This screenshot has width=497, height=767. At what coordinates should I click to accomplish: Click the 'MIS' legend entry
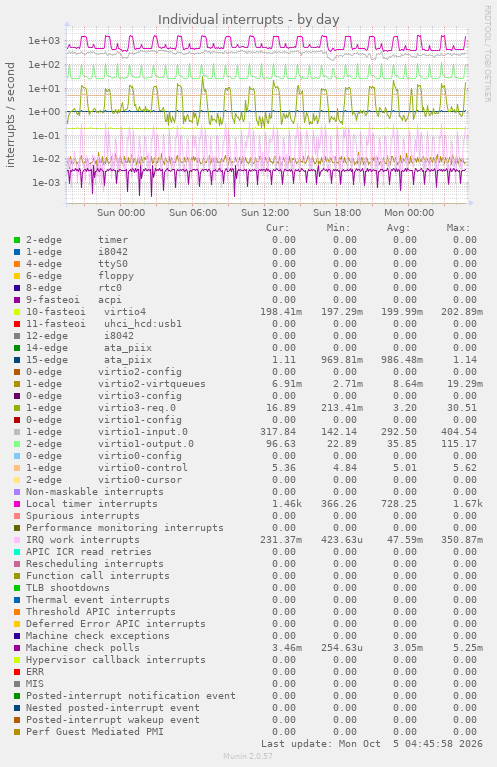[x=35, y=683]
